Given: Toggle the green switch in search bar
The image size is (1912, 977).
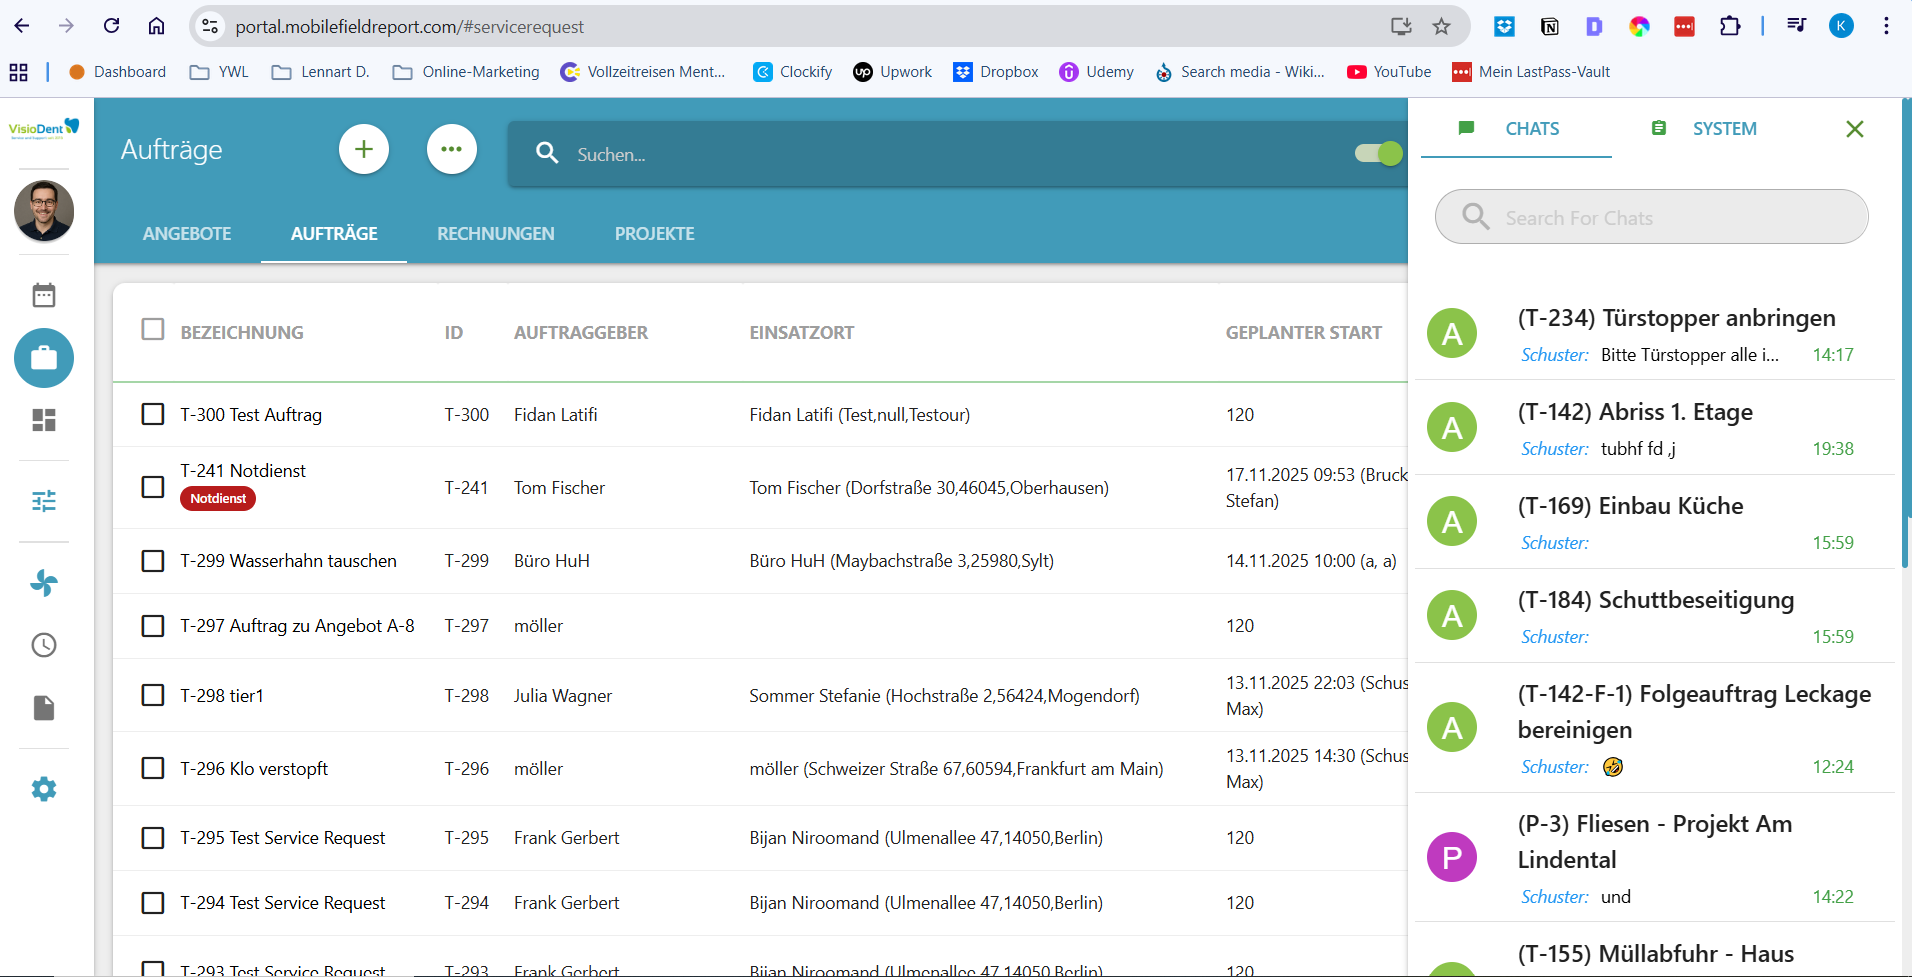Looking at the screenshot, I should (1378, 153).
